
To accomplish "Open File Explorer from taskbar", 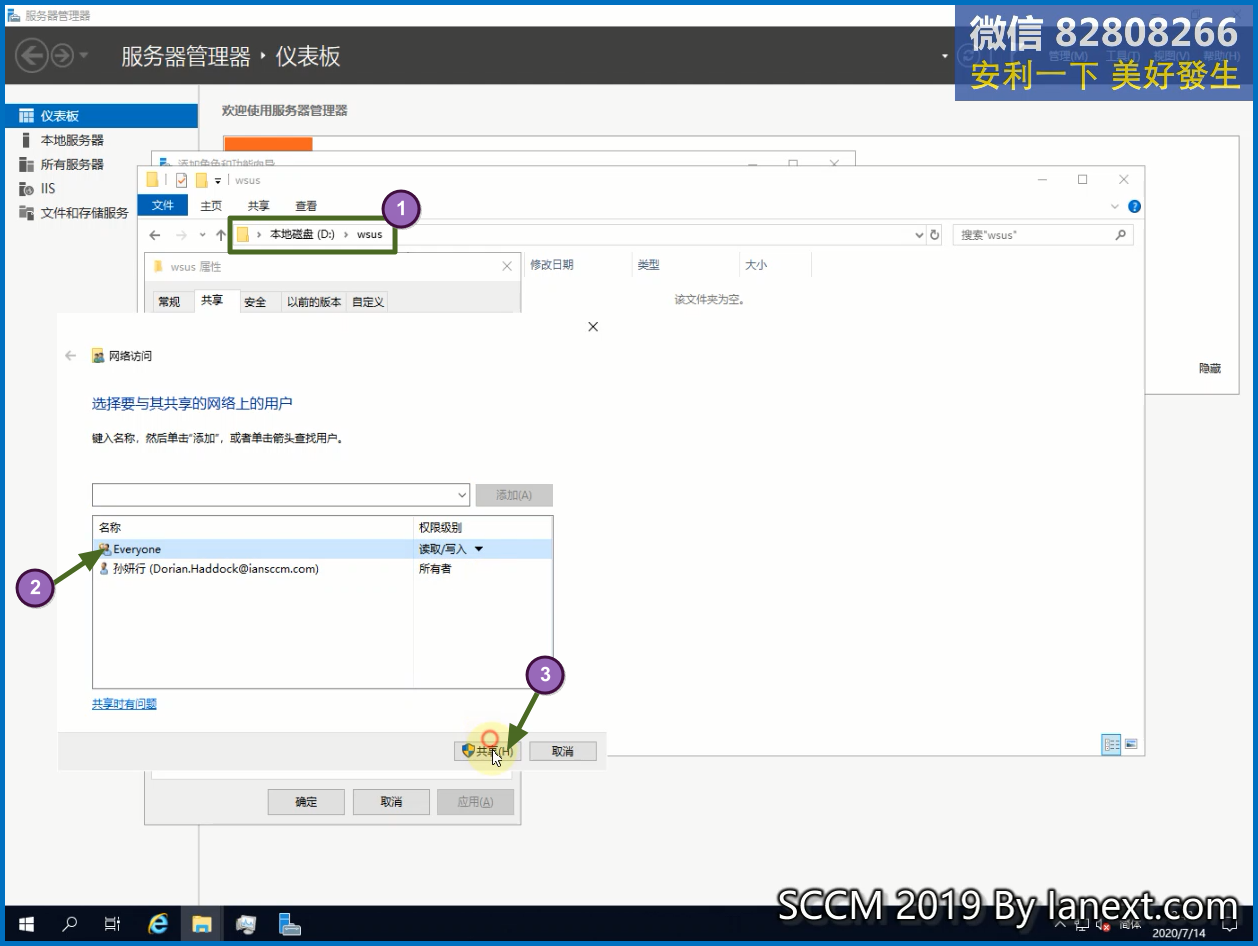I will [202, 924].
